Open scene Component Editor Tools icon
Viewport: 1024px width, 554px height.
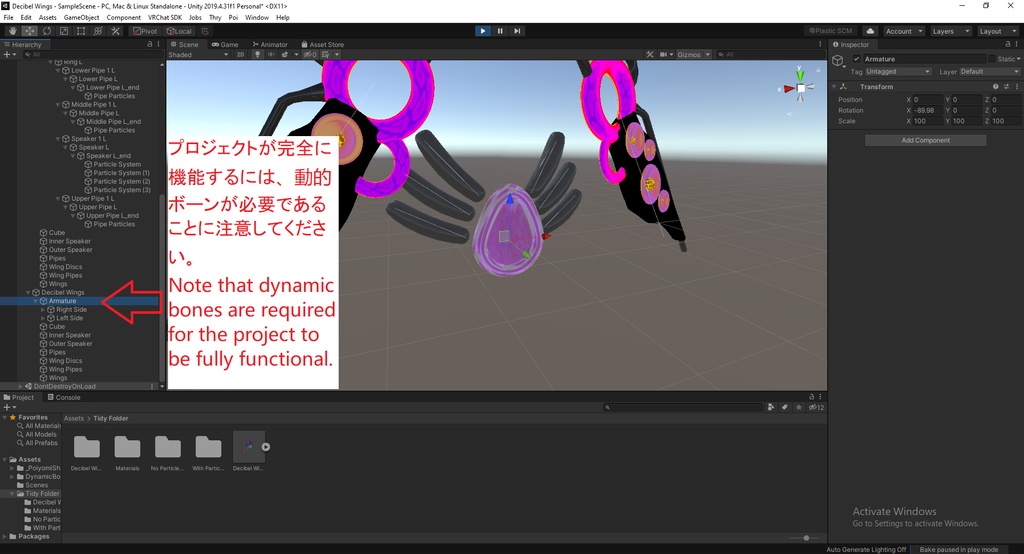(650, 55)
